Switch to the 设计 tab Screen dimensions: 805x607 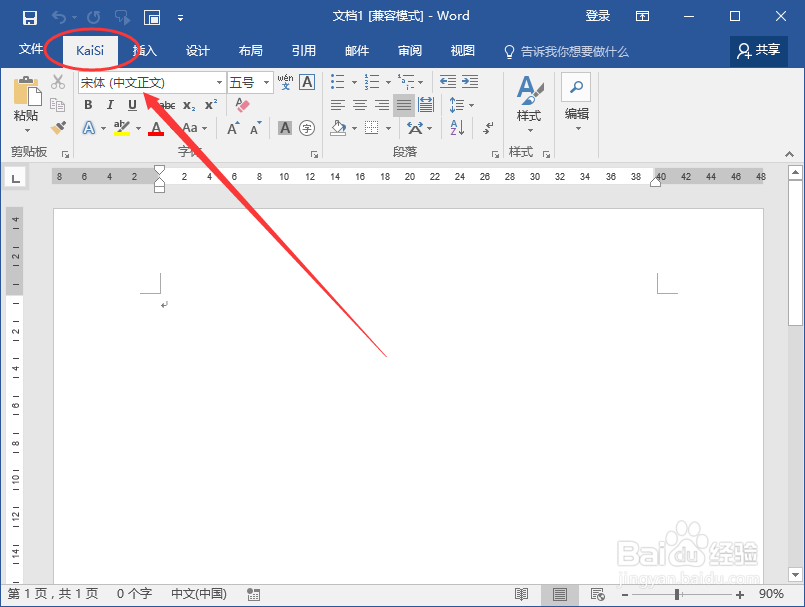coord(198,51)
